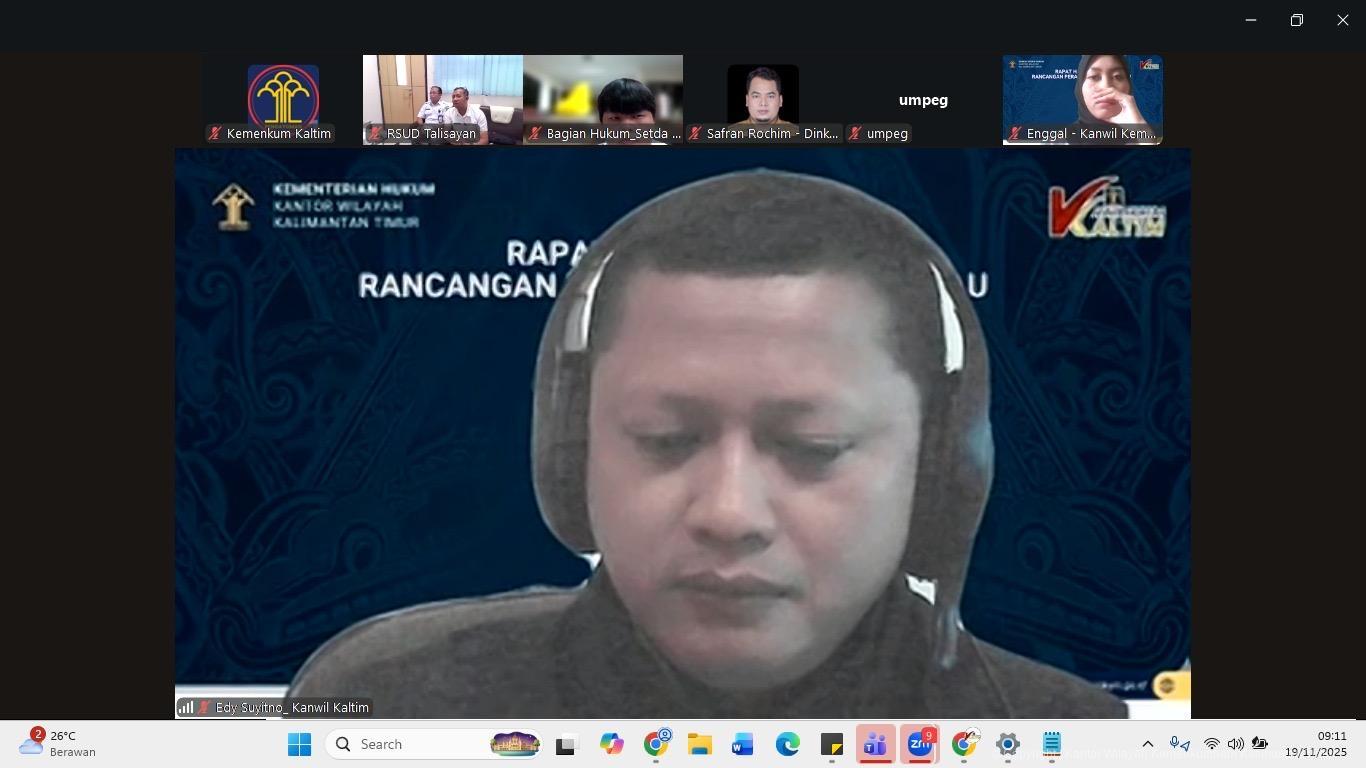Open Microsoft Teams from the taskbar
The width and height of the screenshot is (1366, 768).
click(x=875, y=744)
